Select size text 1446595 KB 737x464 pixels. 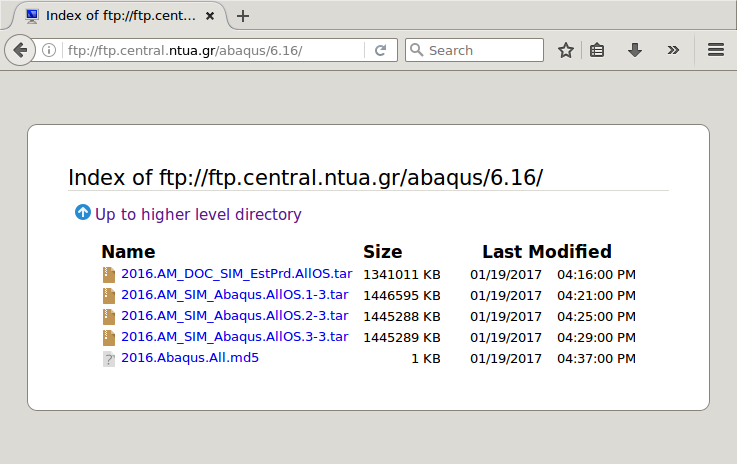pyautogui.click(x=402, y=296)
